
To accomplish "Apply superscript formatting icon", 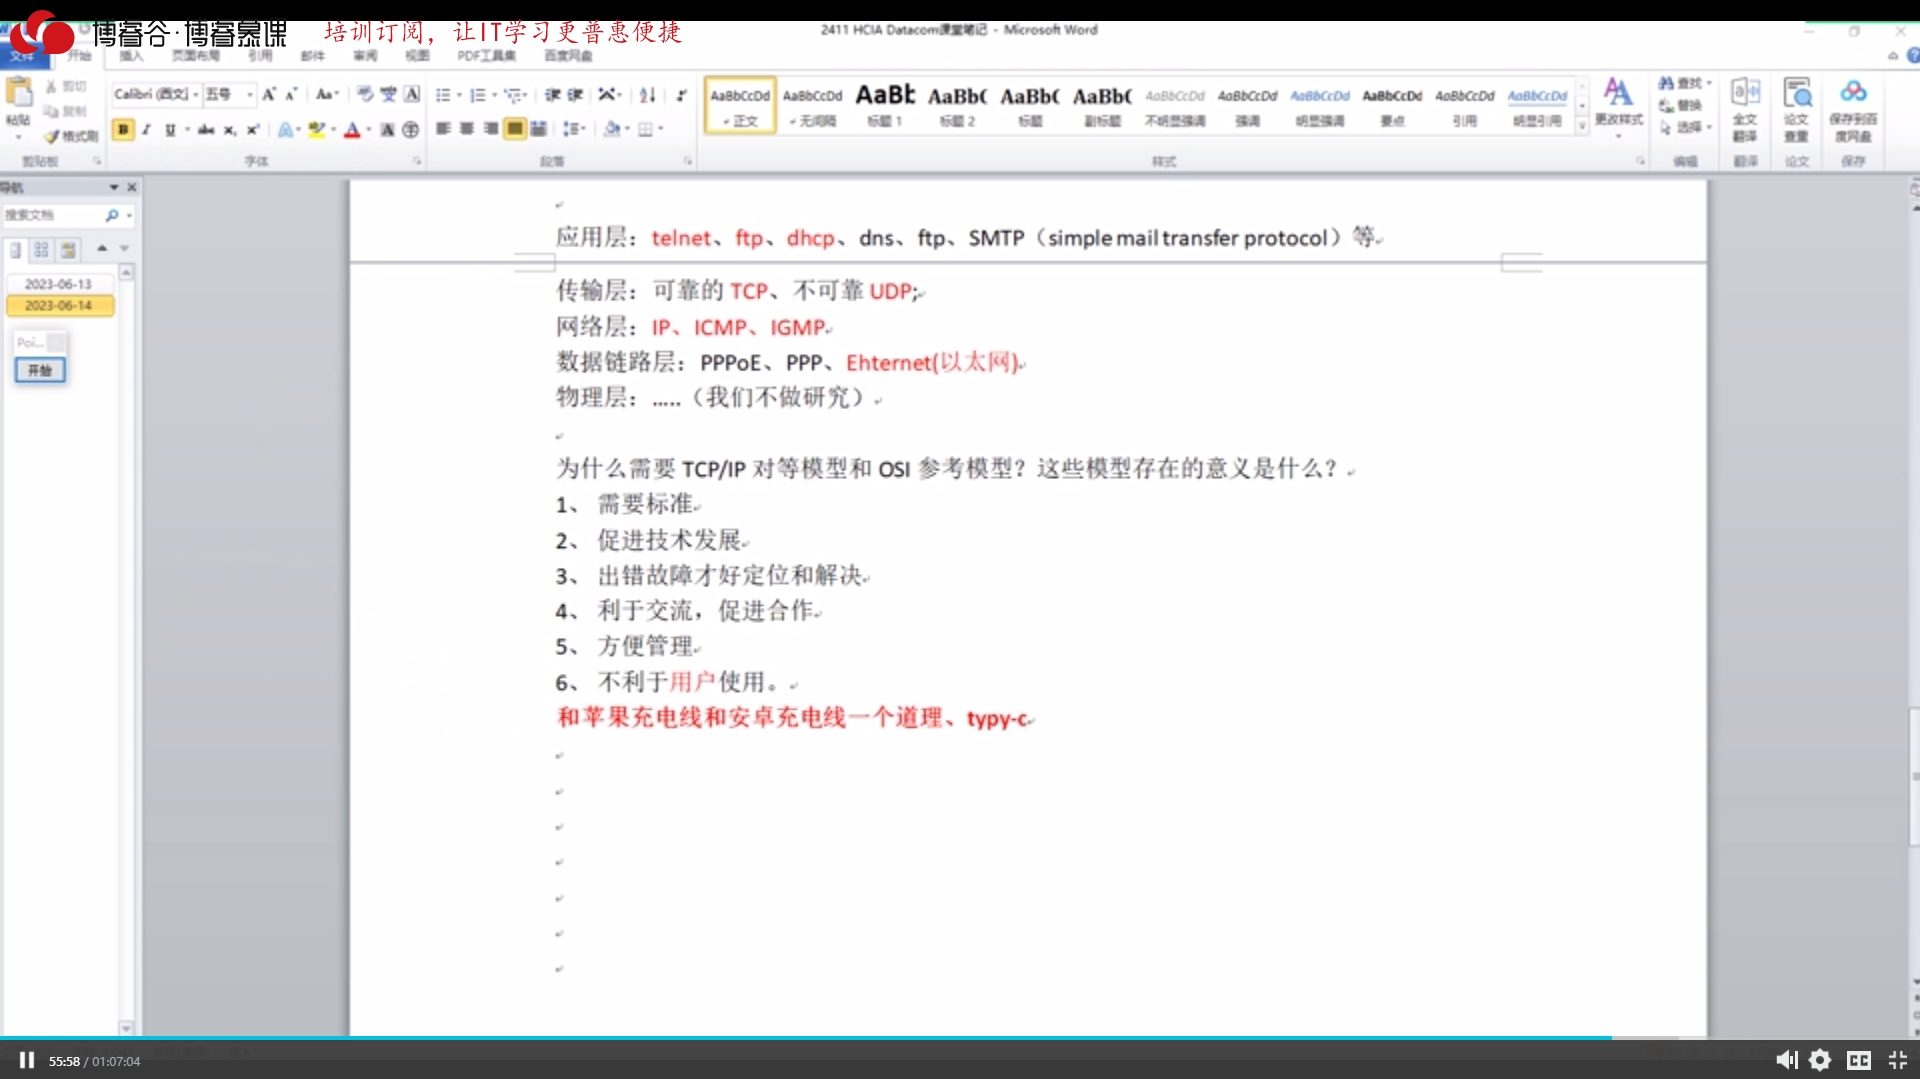I will (x=253, y=130).
